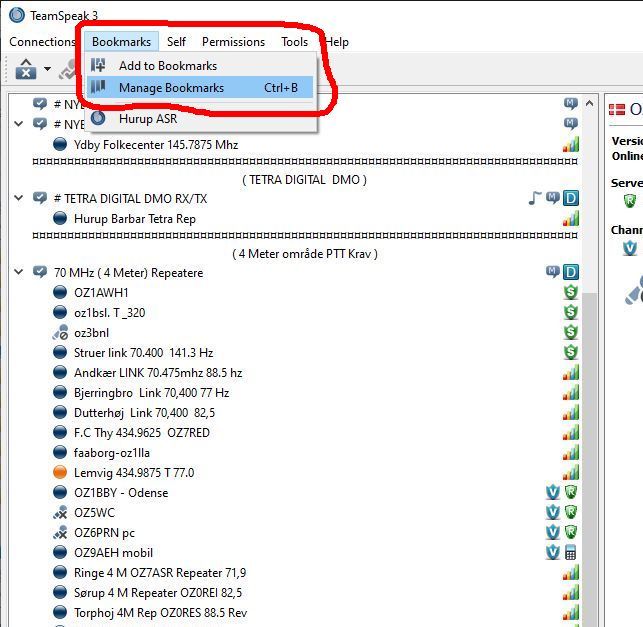Open the Connections menu

[42, 42]
